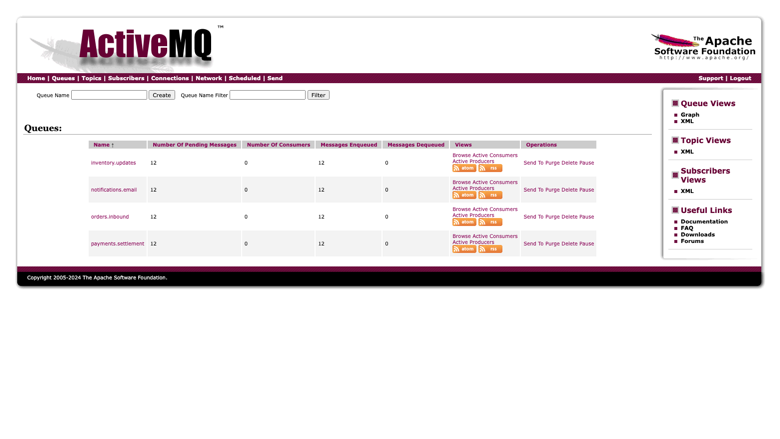Sort the queue list by the Name column header
This screenshot has width=780, height=439.
pyautogui.click(x=103, y=145)
